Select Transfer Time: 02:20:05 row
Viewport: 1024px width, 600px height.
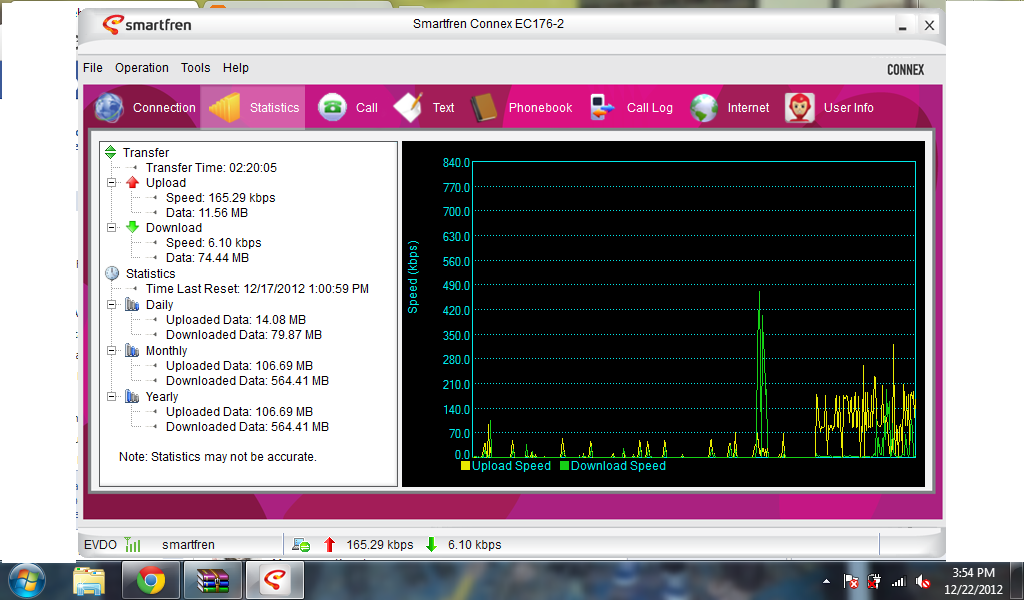211,168
